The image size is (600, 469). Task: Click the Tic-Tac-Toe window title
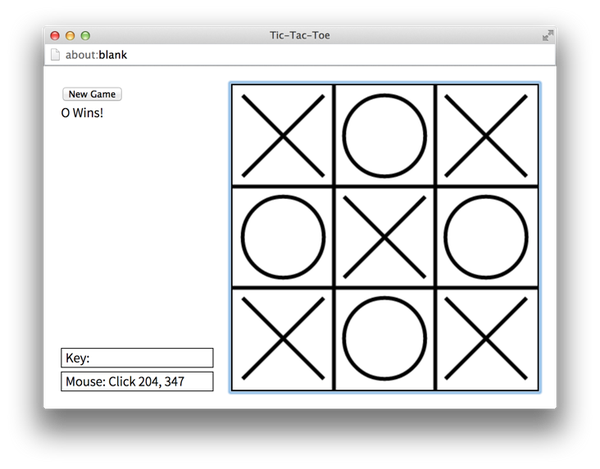point(300,35)
